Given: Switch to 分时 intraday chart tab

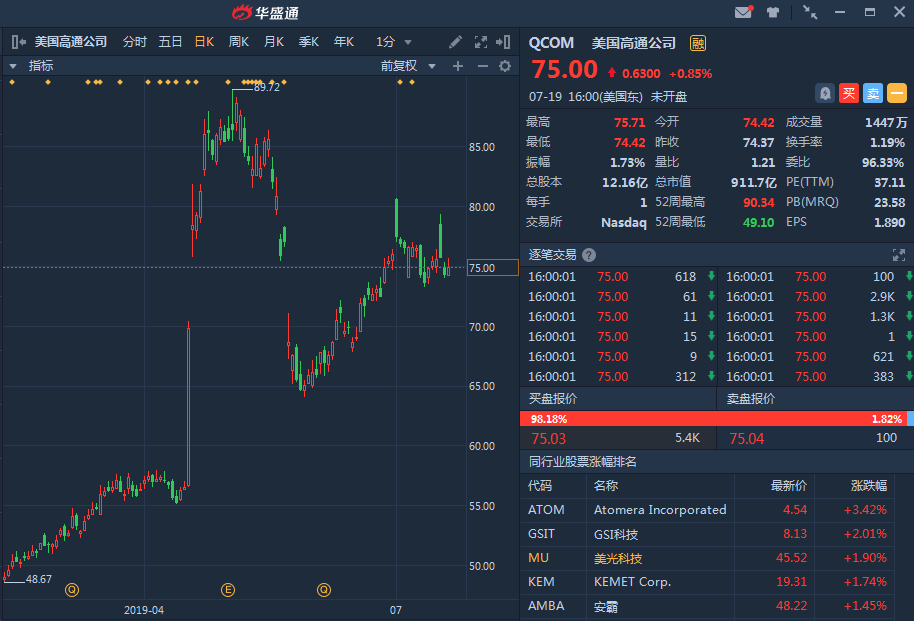Looking at the screenshot, I should click(135, 42).
